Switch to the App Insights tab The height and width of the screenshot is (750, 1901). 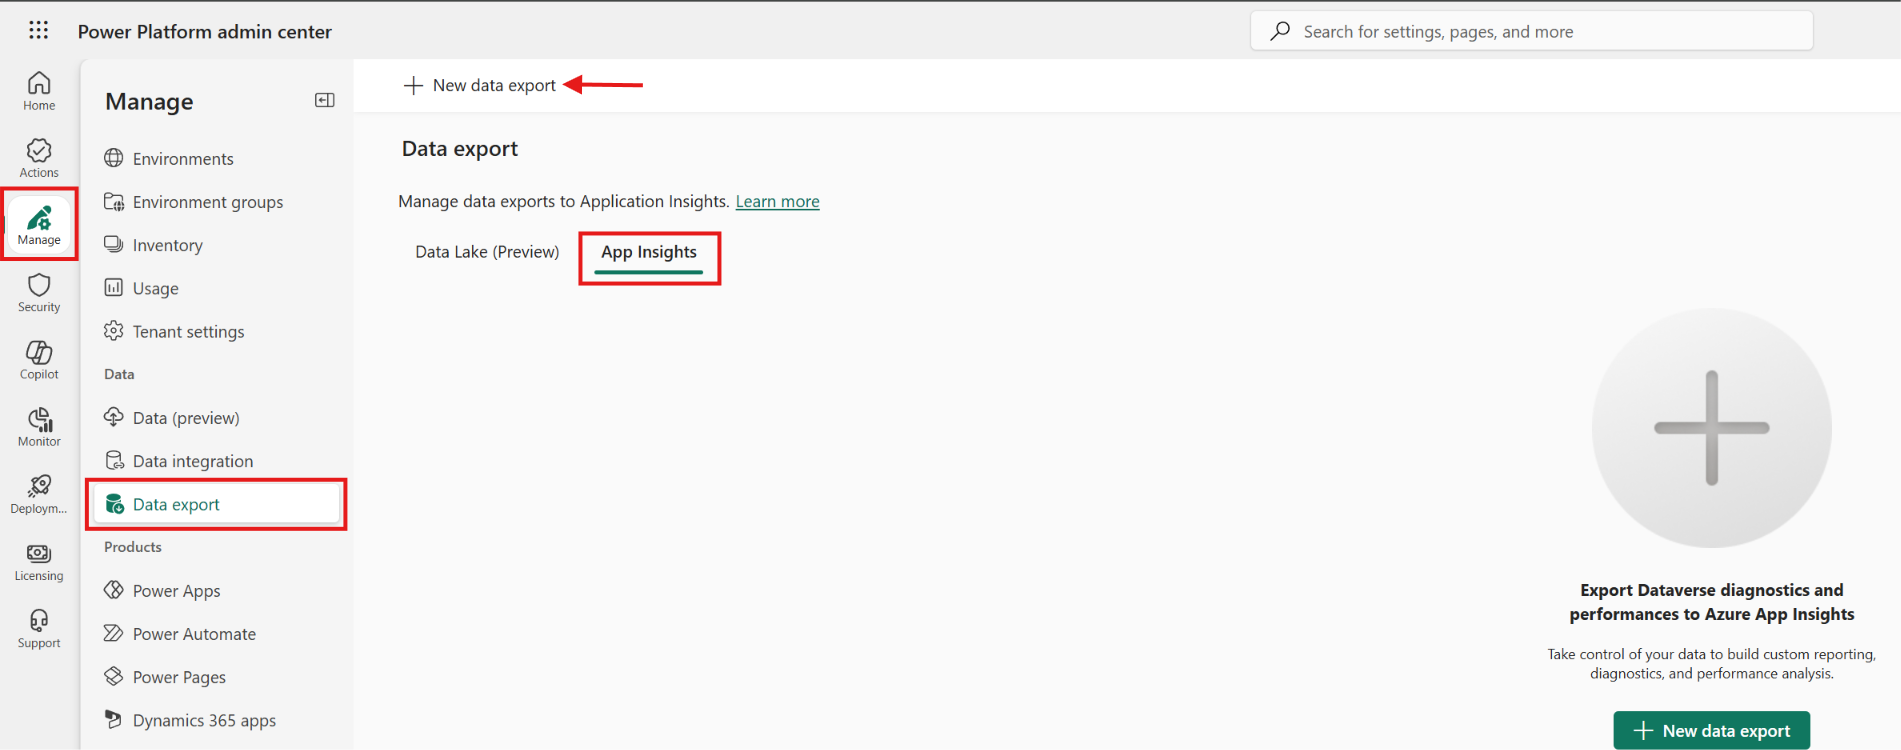coord(649,253)
